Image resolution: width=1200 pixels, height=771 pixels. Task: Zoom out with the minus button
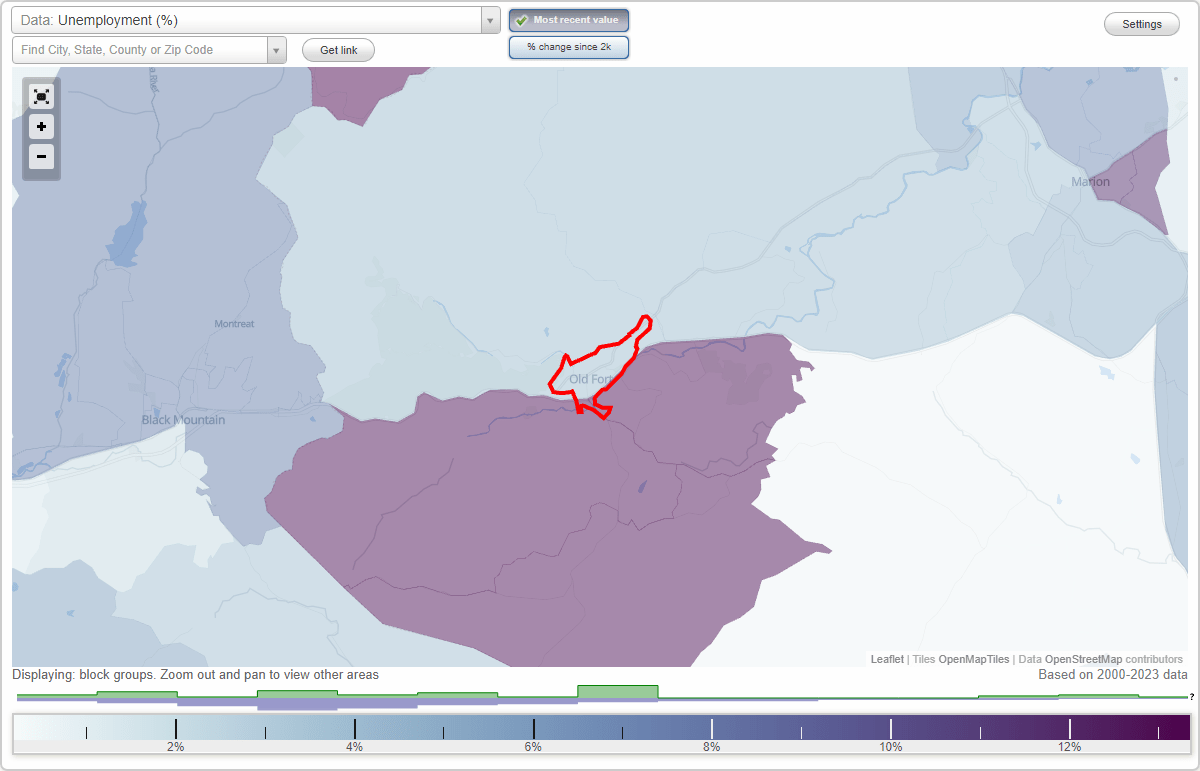pos(41,156)
